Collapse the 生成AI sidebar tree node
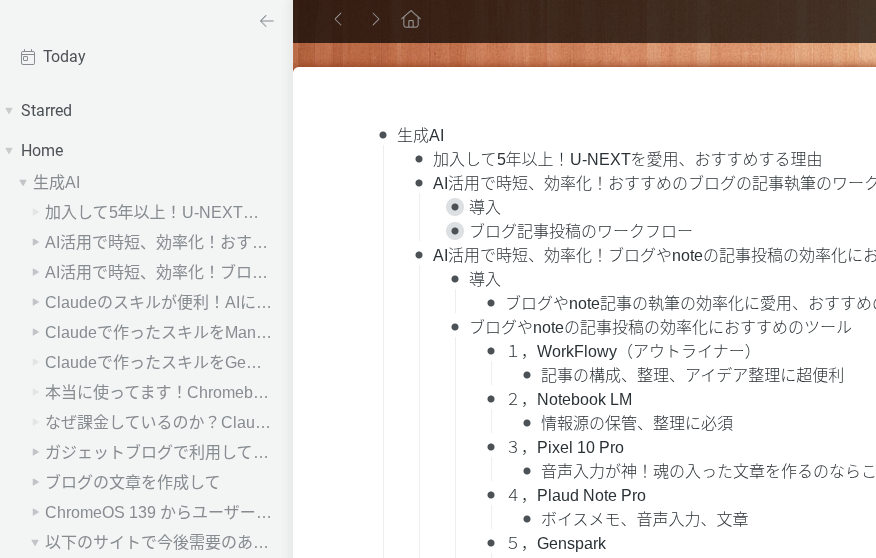The height and width of the screenshot is (558, 876). coord(22,183)
